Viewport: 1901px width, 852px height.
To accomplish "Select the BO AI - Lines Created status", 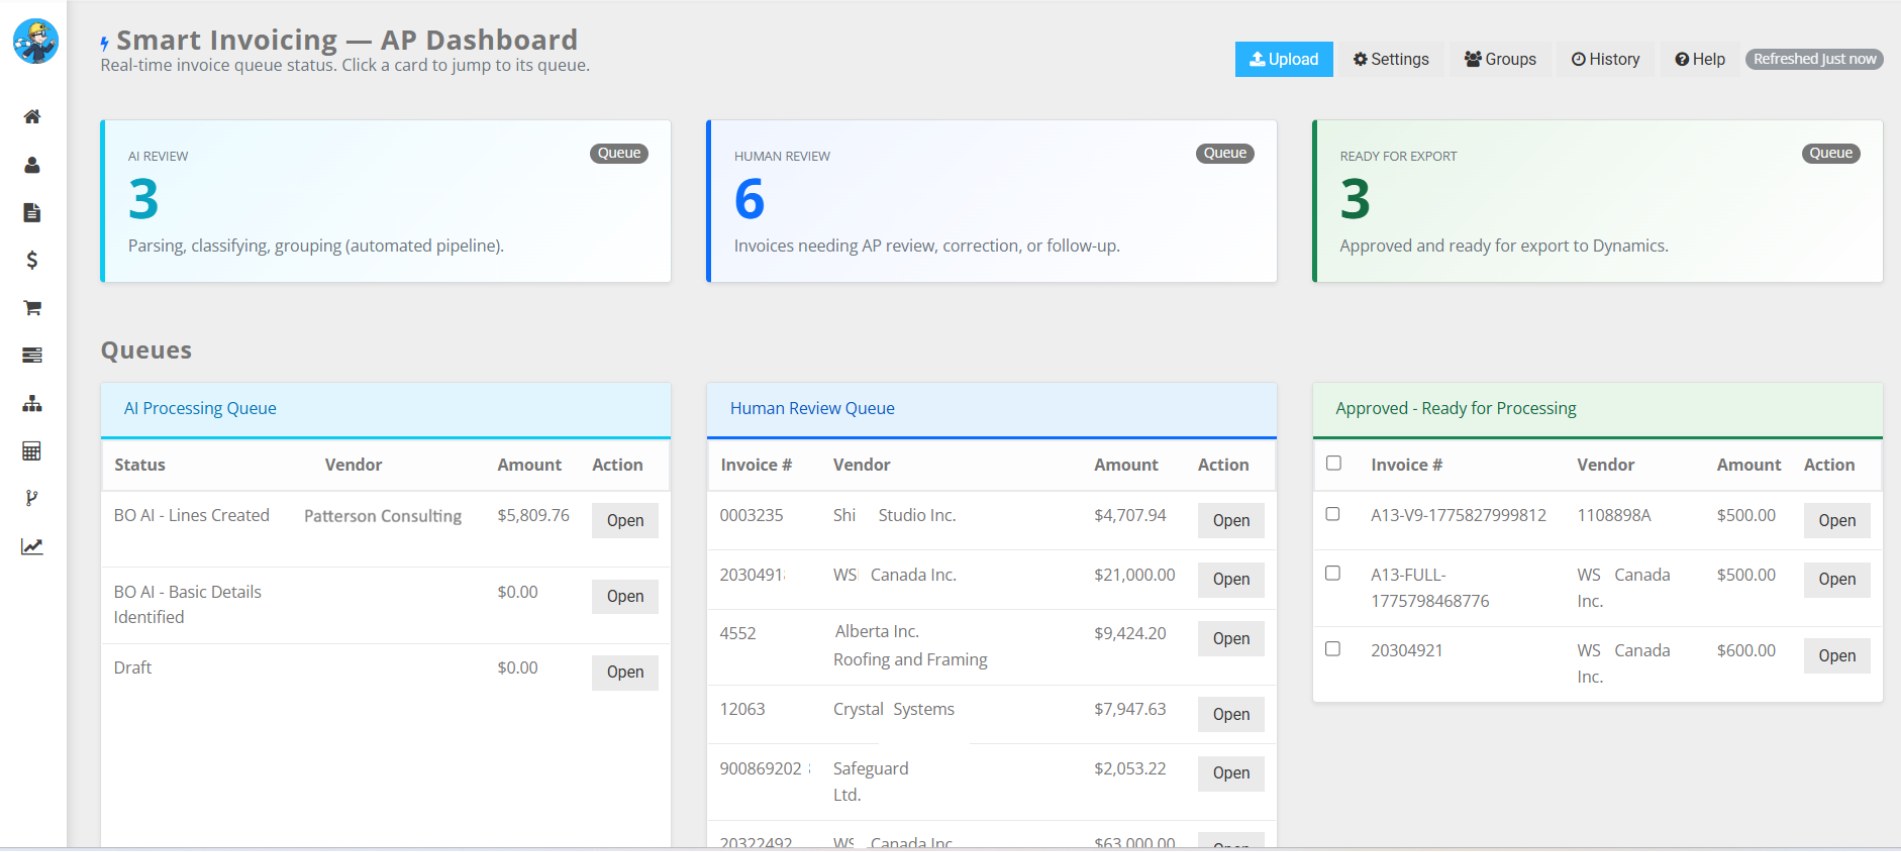I will [x=192, y=515].
